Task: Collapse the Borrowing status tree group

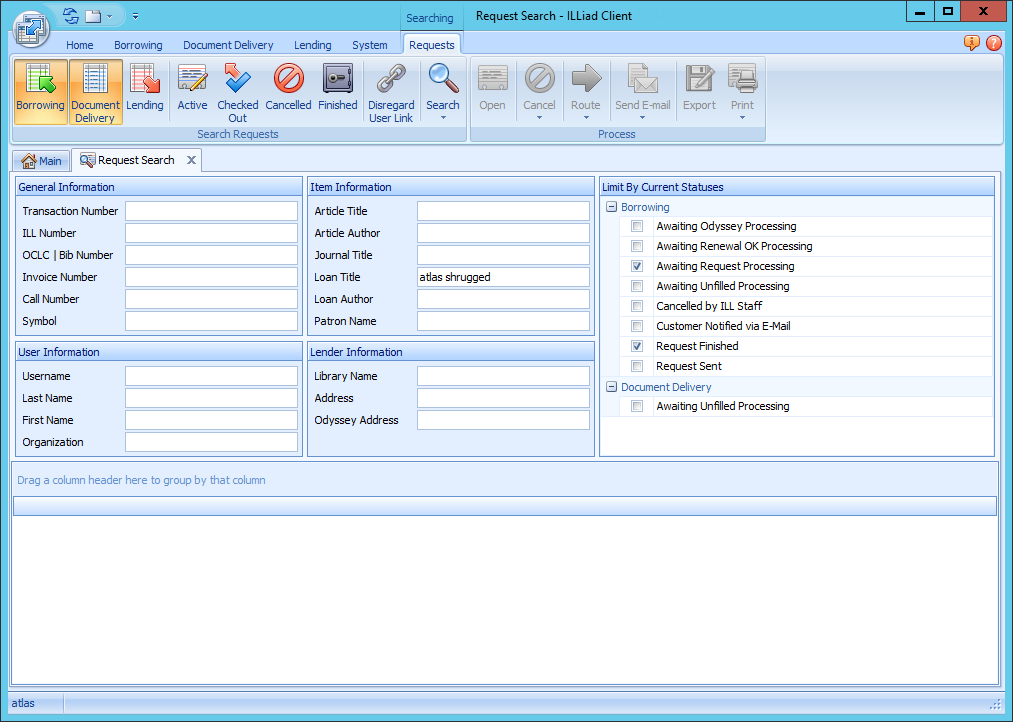Action: 611,207
